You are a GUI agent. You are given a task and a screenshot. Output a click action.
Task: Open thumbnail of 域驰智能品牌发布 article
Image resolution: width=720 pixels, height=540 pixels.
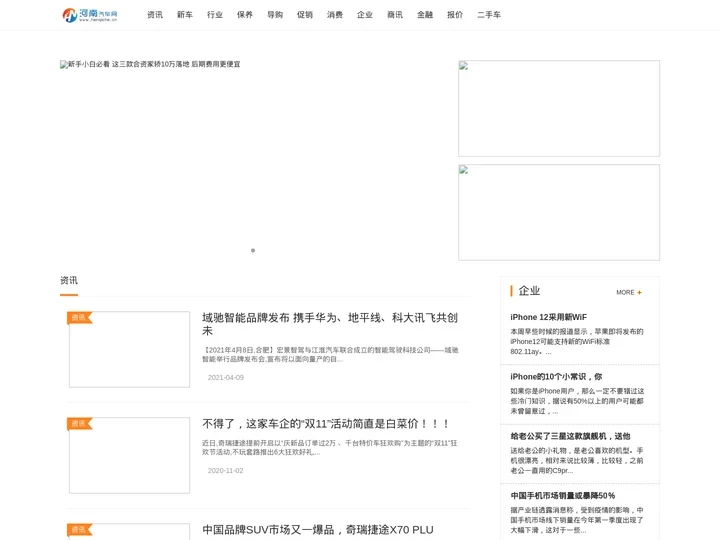pyautogui.click(x=129, y=349)
